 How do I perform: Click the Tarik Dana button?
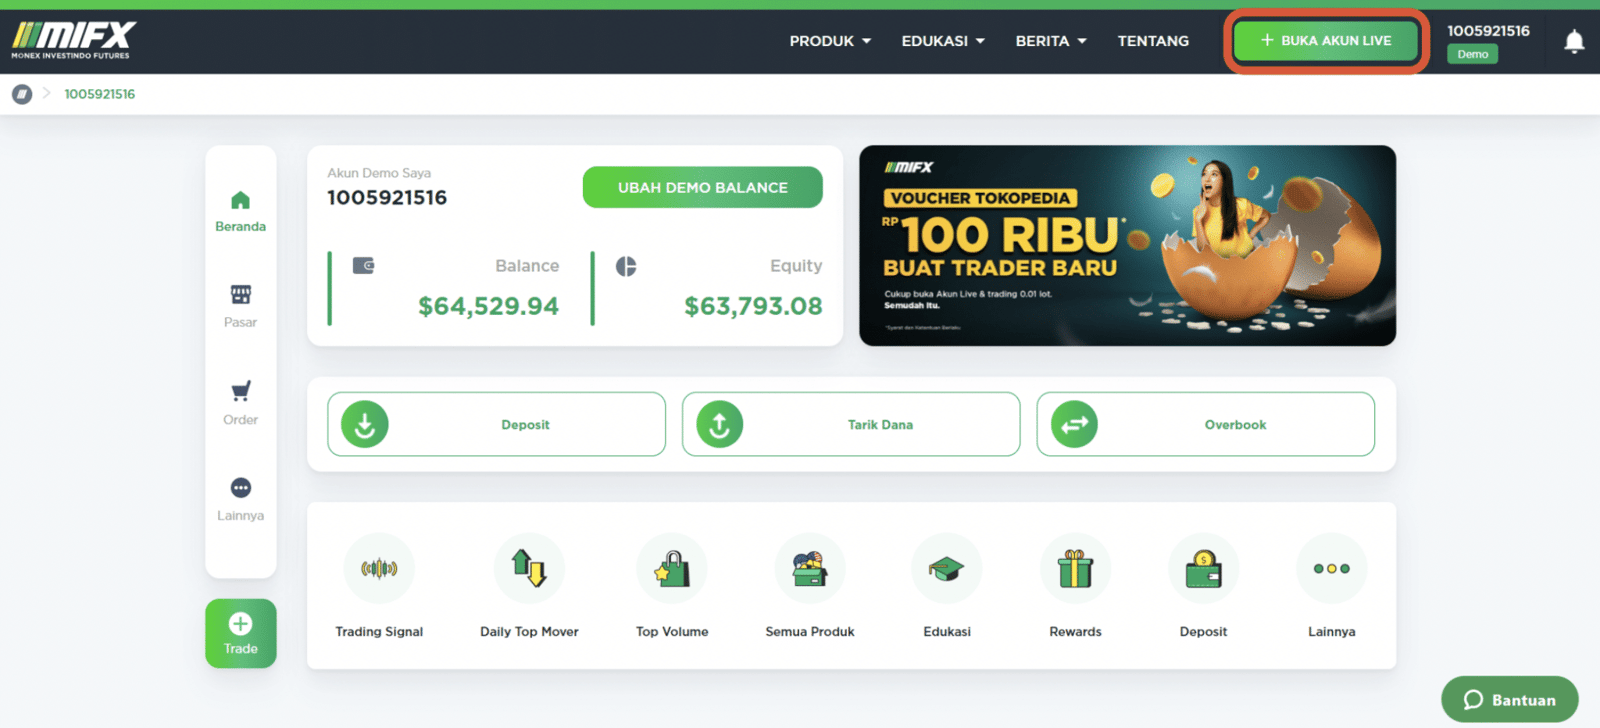pyautogui.click(x=851, y=424)
